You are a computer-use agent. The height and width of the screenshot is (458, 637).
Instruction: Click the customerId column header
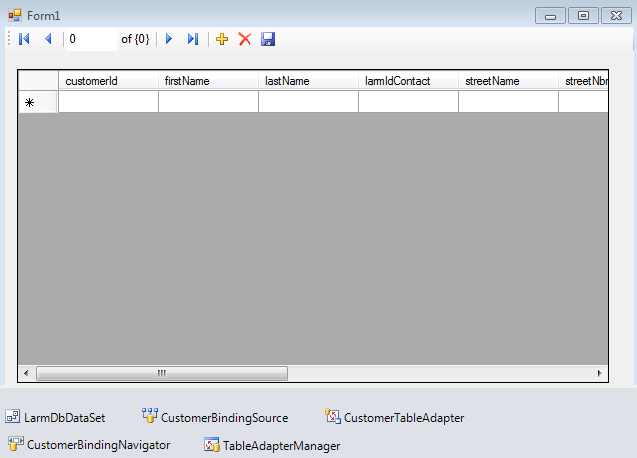pyautogui.click(x=108, y=80)
